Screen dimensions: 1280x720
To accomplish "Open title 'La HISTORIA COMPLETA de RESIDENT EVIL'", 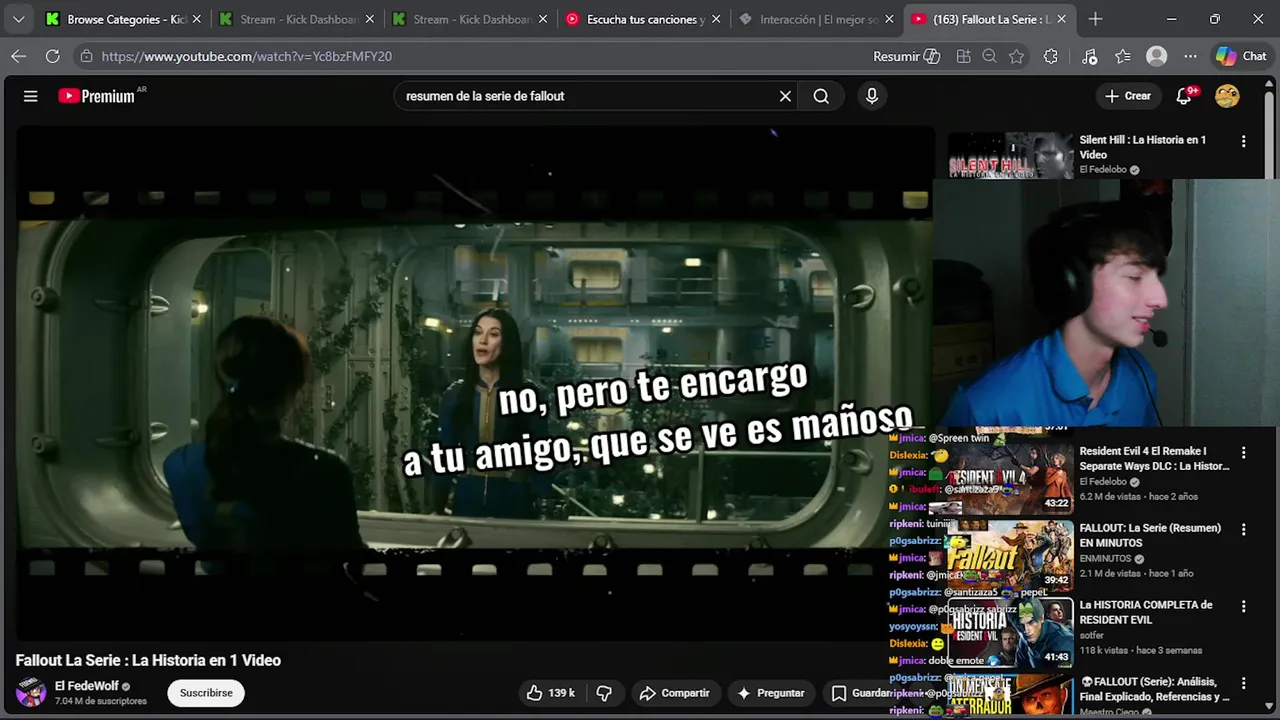I will [x=1146, y=612].
